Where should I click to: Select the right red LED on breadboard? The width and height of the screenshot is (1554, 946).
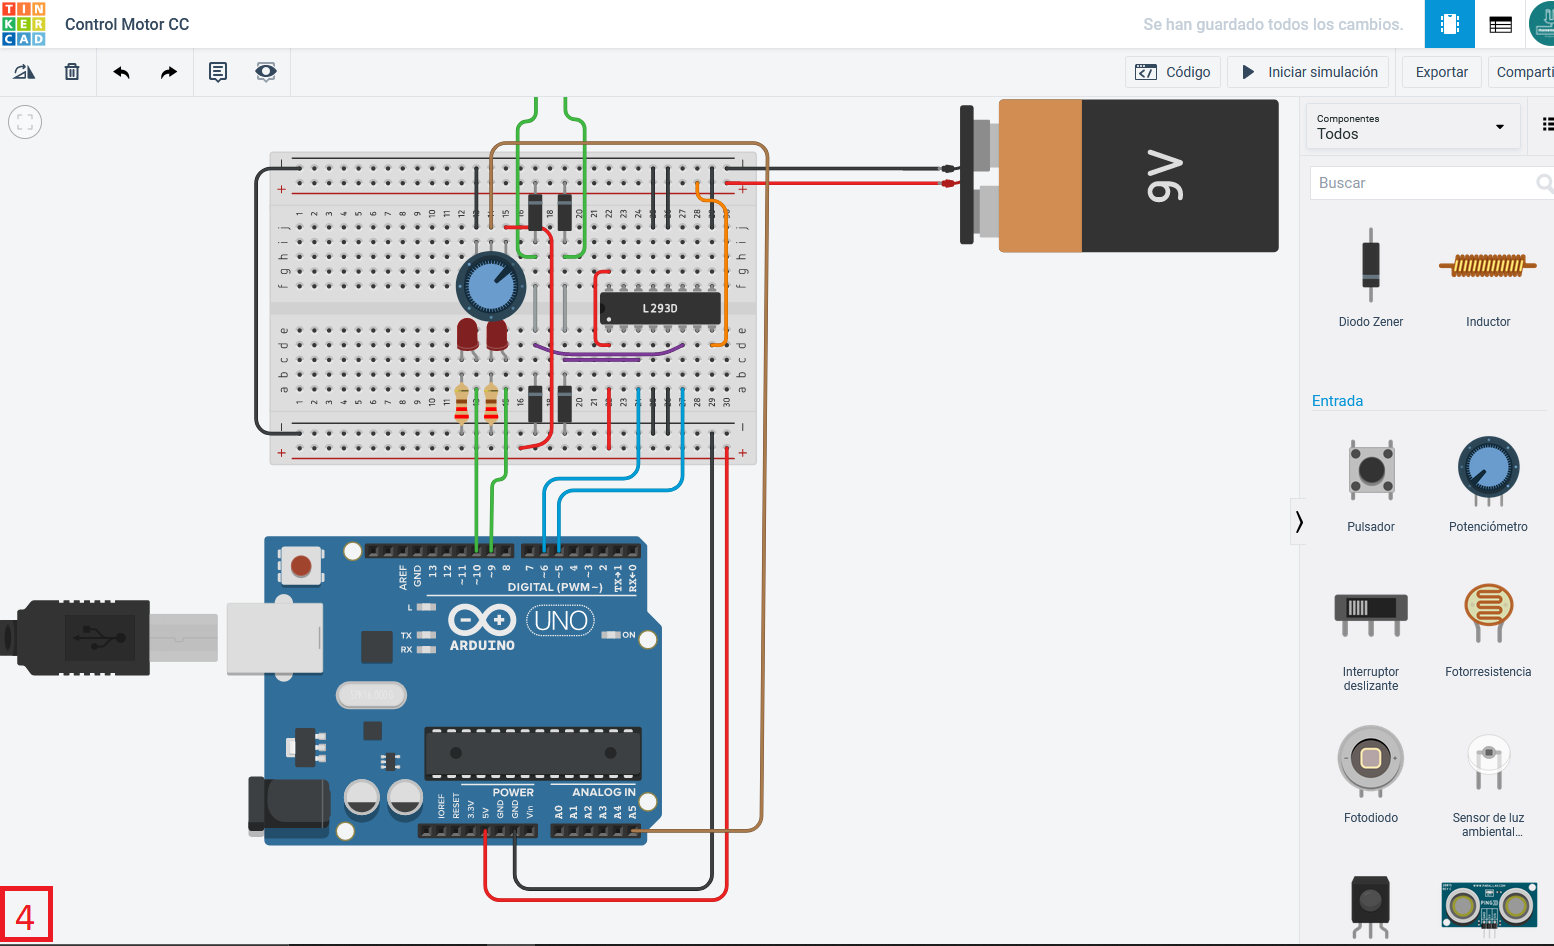point(497,334)
